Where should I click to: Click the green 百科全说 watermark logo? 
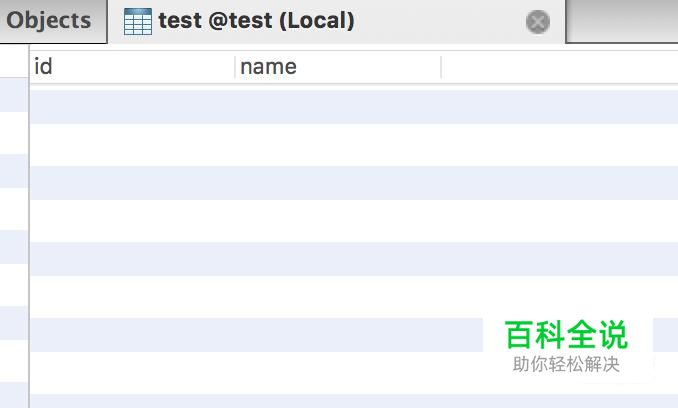pyautogui.click(x=566, y=334)
